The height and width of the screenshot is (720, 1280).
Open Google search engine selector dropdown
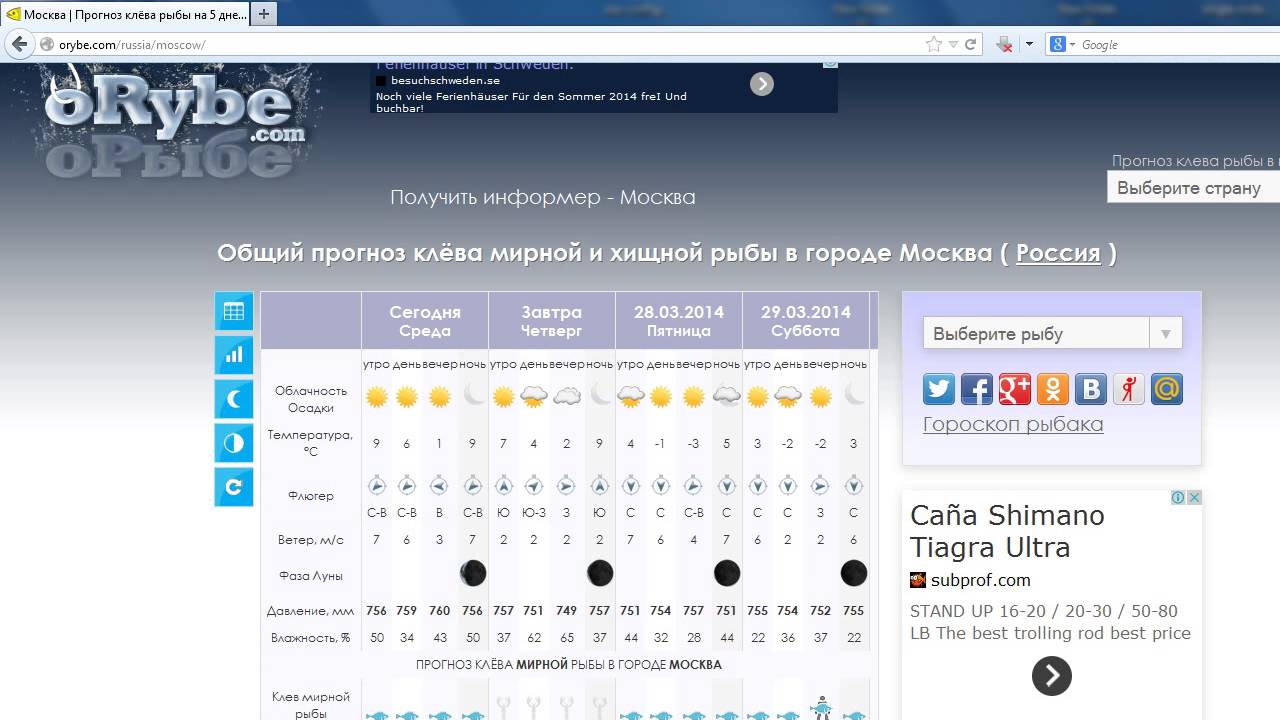click(x=1062, y=44)
